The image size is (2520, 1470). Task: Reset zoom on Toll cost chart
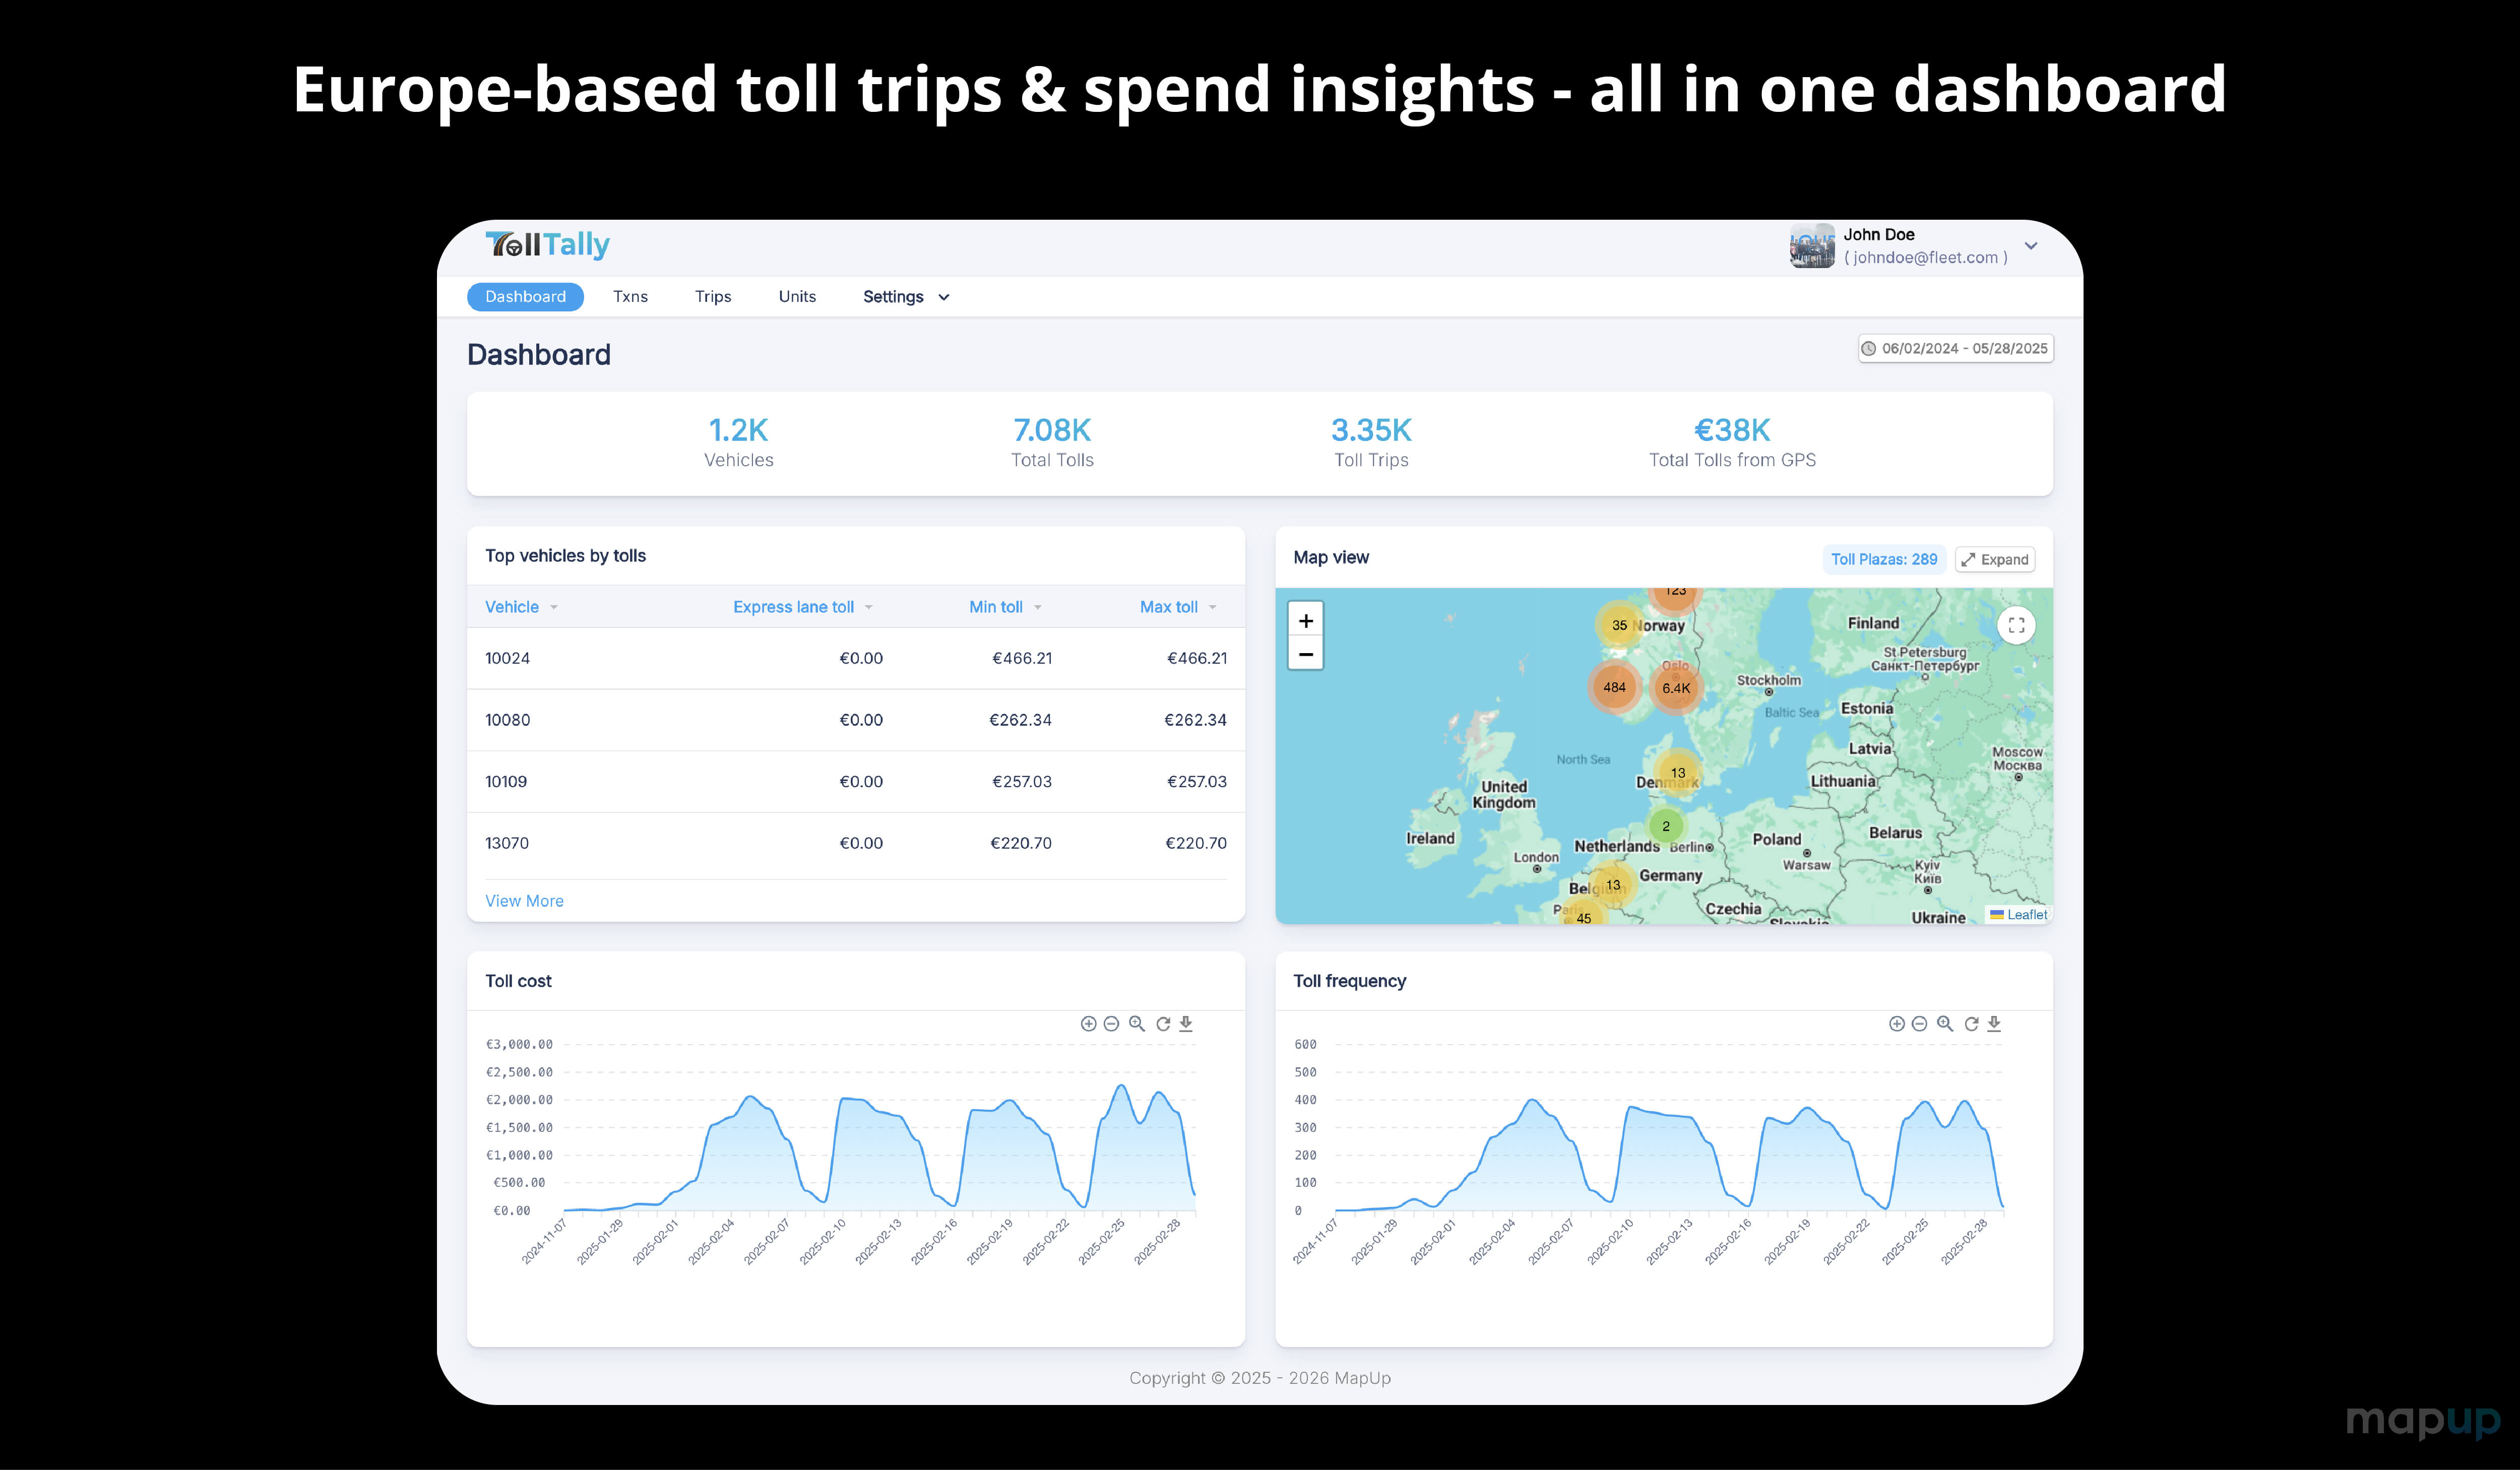(1163, 1023)
